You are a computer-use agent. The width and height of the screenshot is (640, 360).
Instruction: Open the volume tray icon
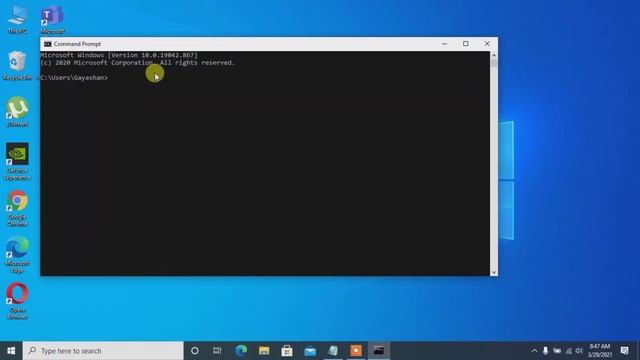579,351
